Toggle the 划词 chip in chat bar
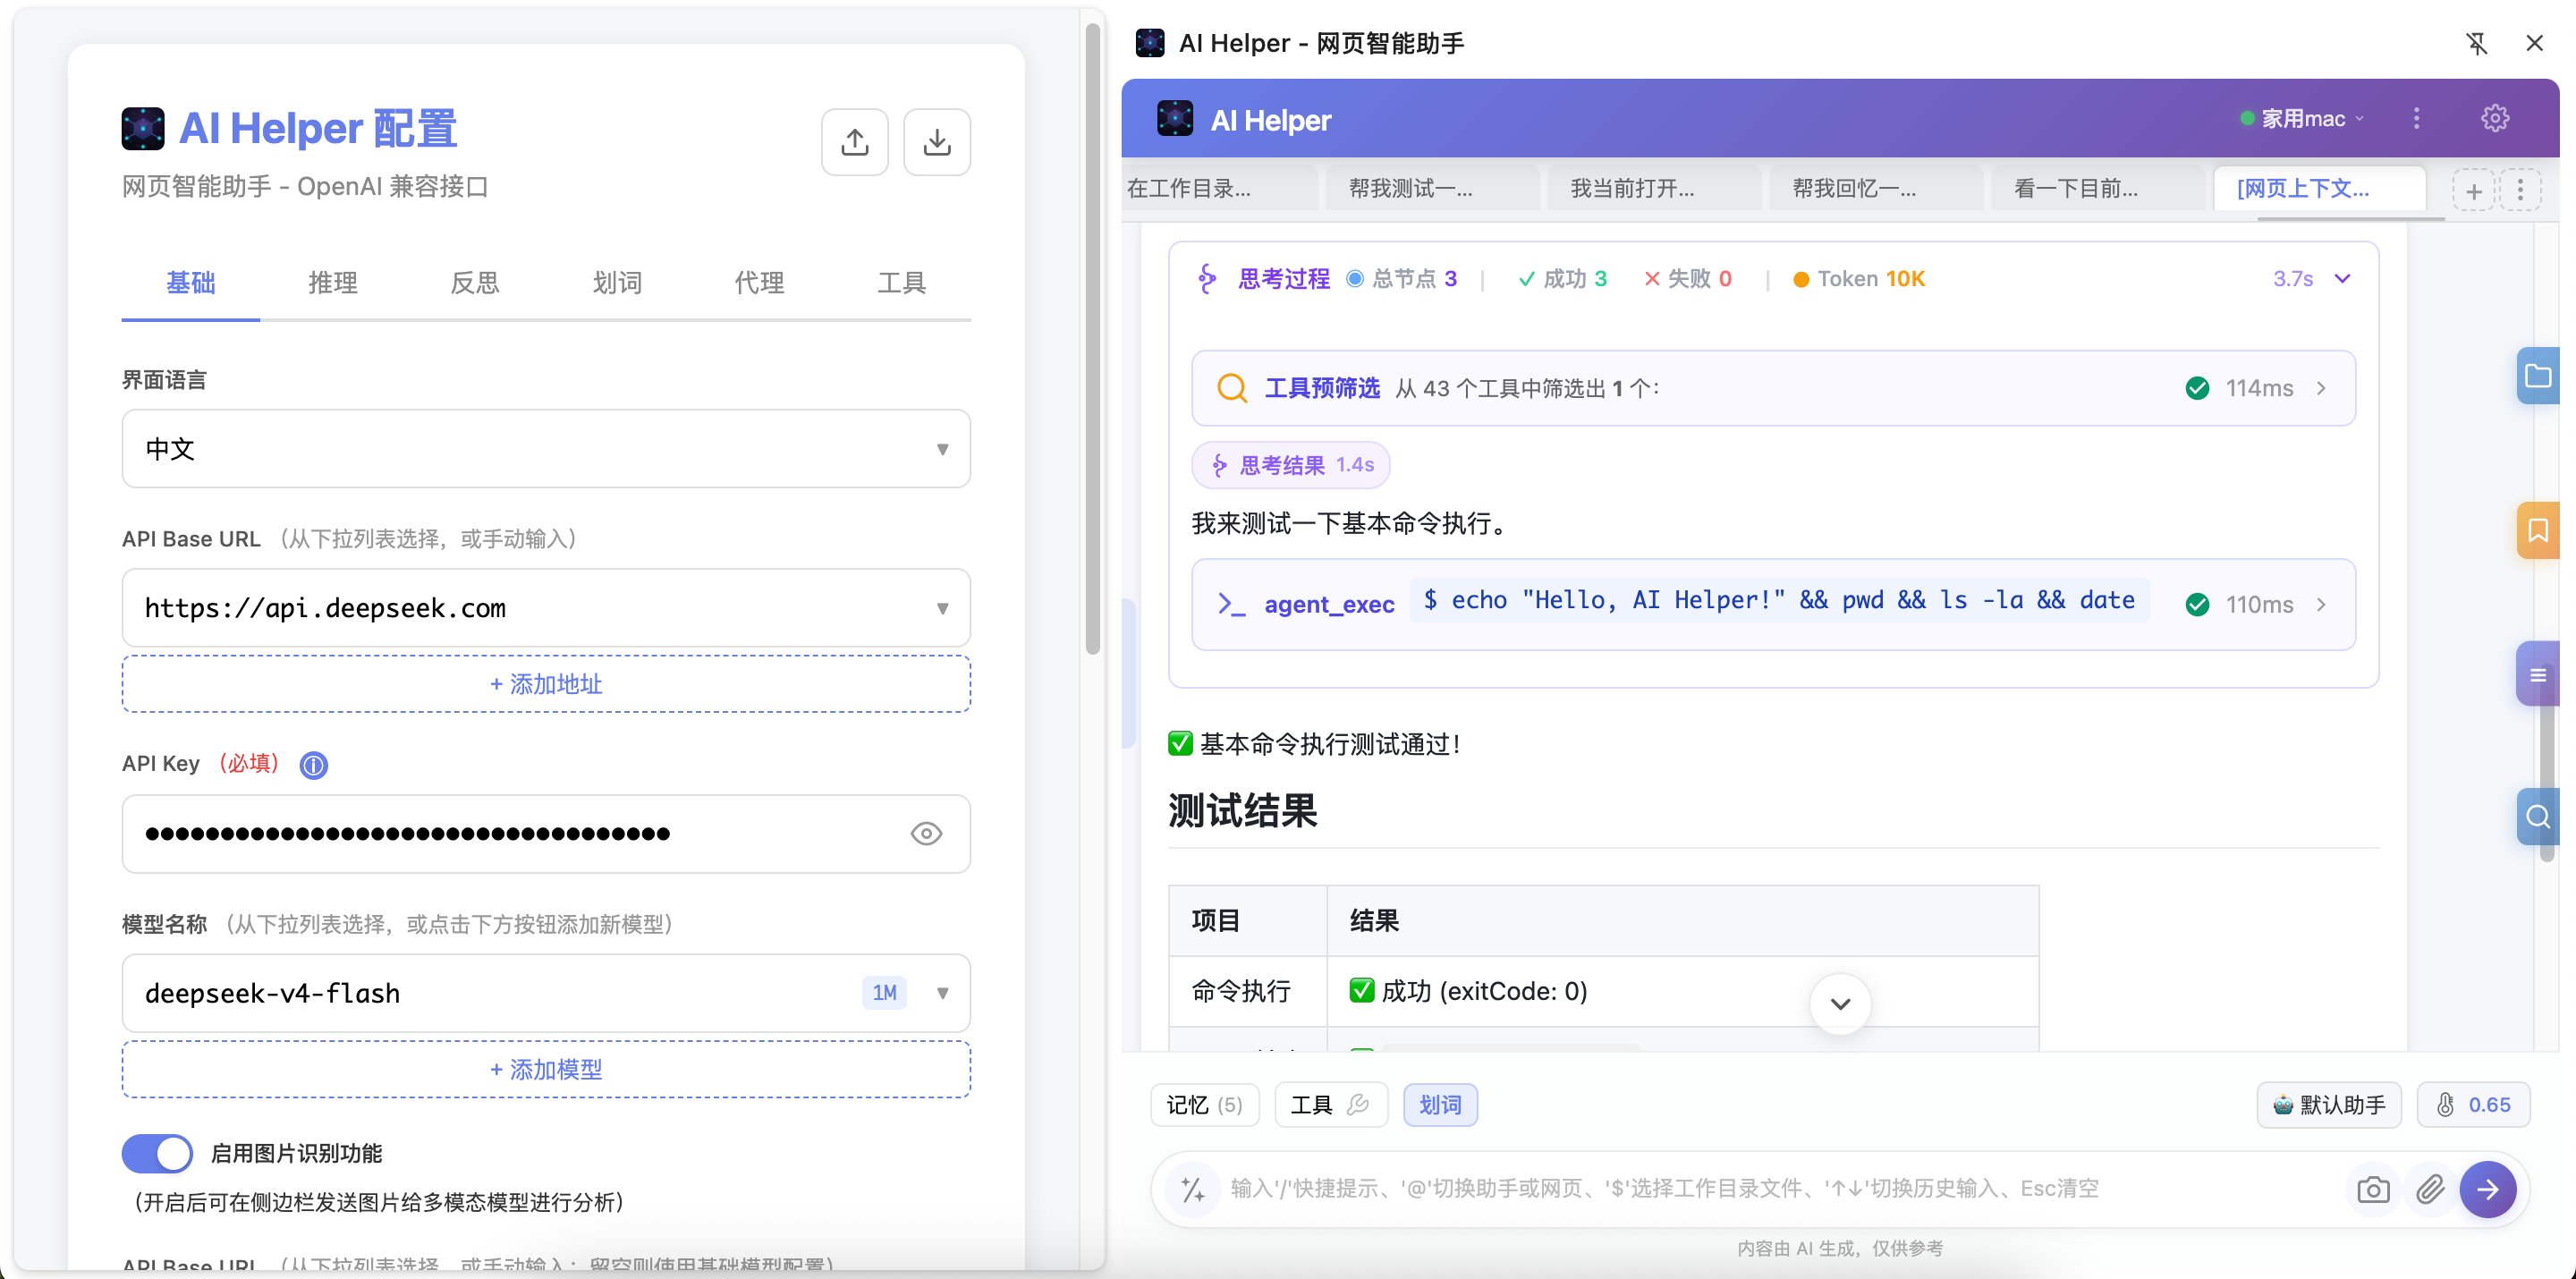The height and width of the screenshot is (1279, 2576). point(1440,1105)
